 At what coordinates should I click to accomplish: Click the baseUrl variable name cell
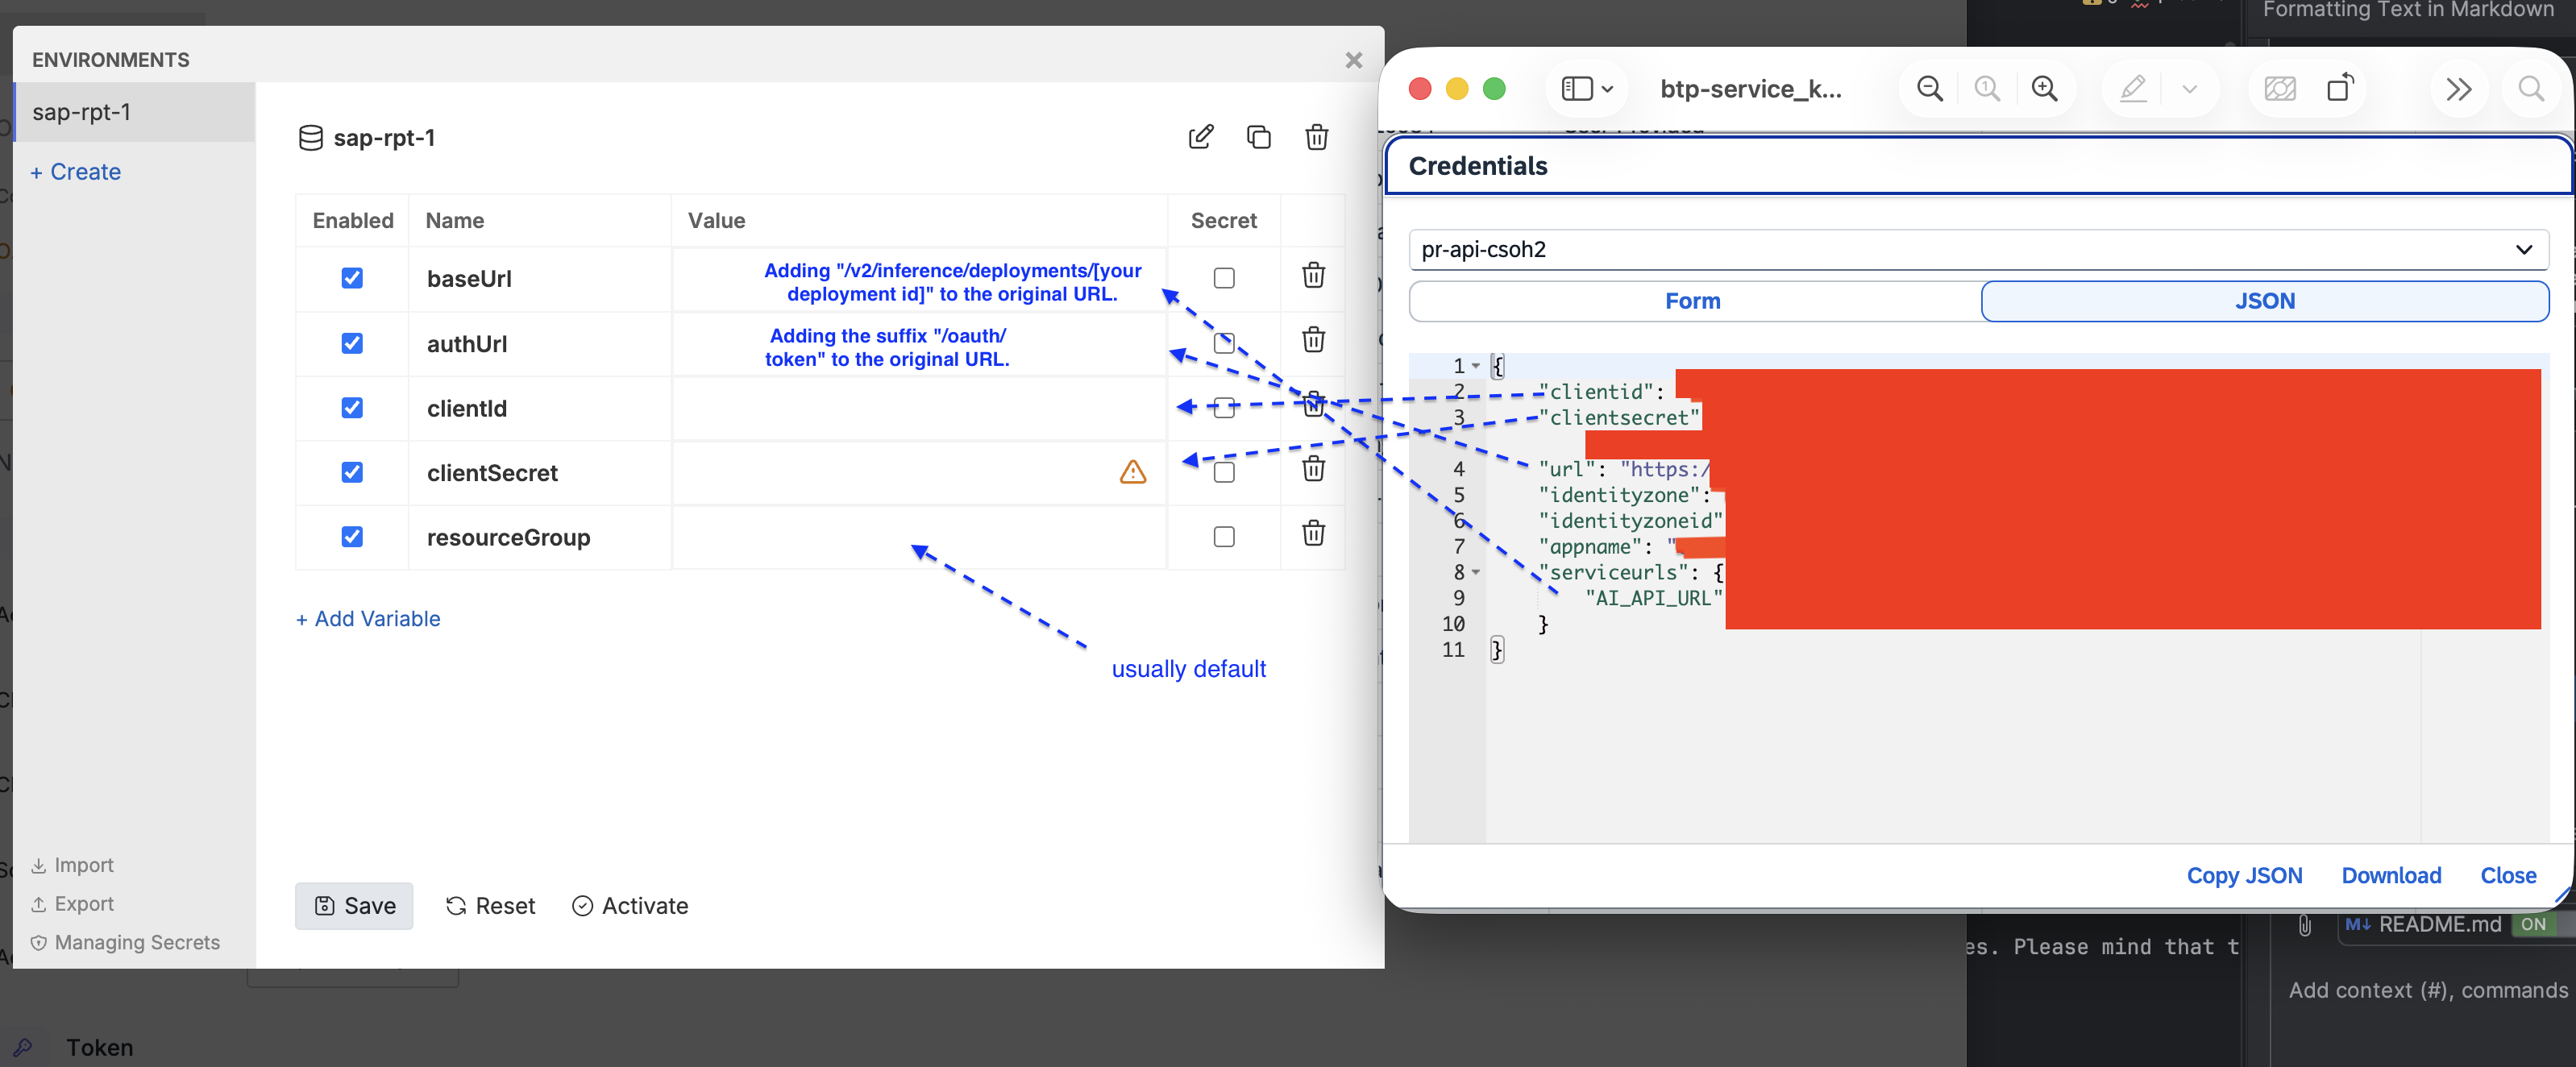click(539, 279)
